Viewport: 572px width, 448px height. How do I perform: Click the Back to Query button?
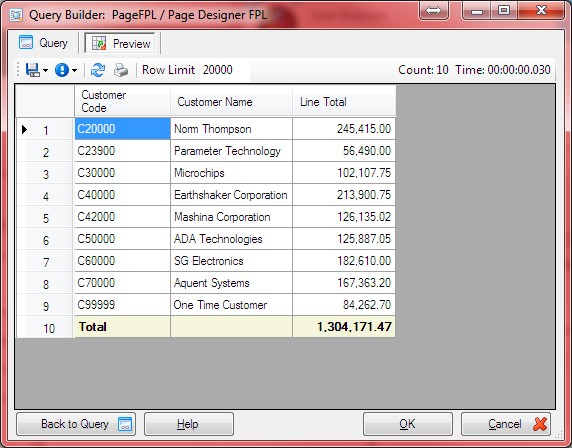click(76, 424)
